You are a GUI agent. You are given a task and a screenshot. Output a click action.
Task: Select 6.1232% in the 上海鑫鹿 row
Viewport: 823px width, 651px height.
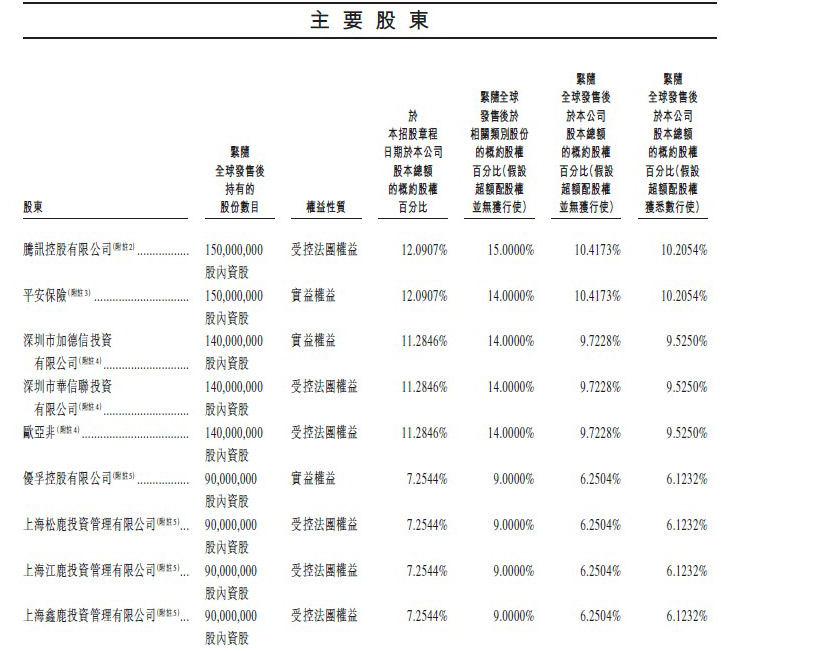coord(687,616)
